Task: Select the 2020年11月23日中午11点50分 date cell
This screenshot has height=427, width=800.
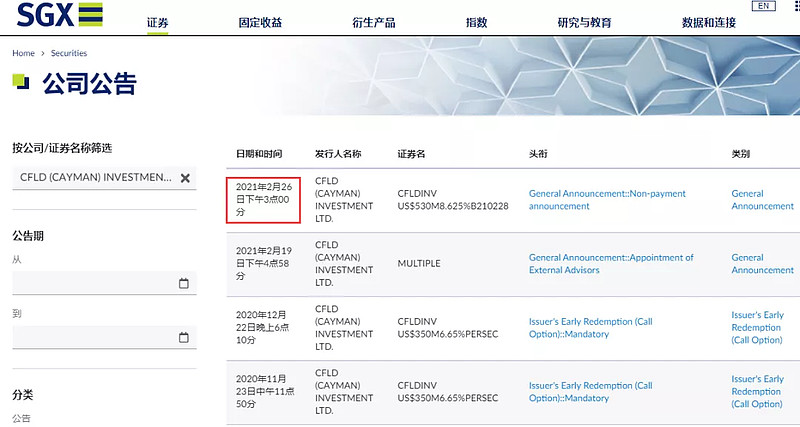Action: [x=264, y=391]
